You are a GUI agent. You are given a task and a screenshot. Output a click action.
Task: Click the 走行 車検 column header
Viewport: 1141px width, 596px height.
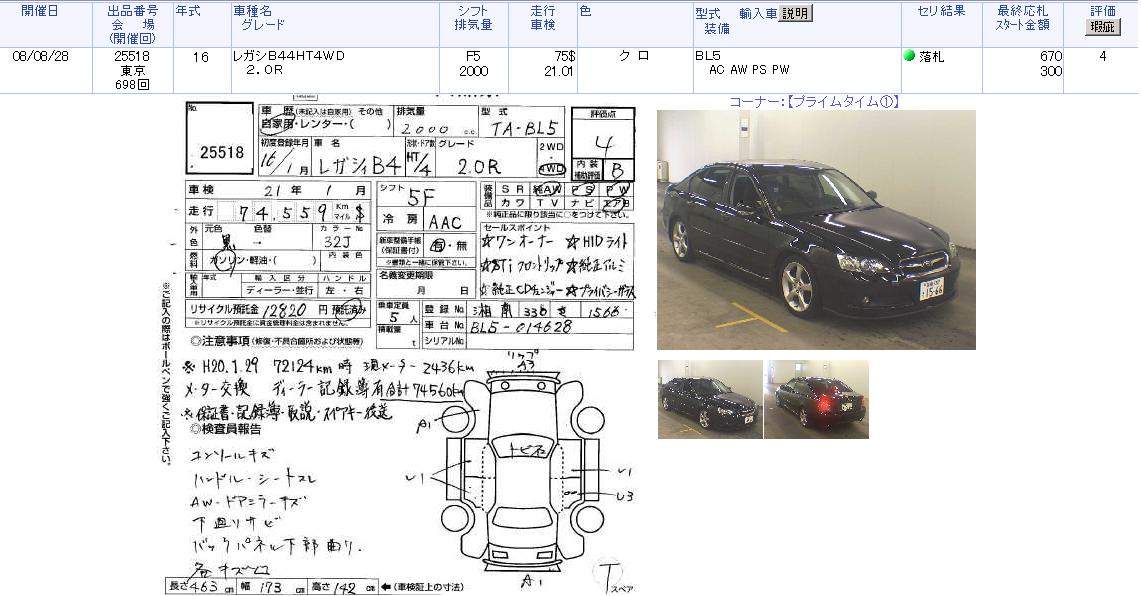(542, 18)
